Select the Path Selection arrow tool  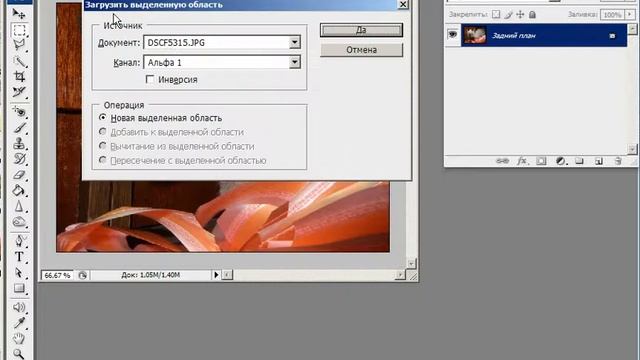(19, 272)
